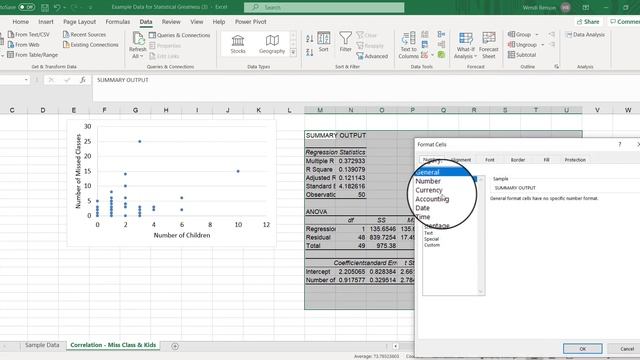This screenshot has width=640, height=360.
Task: Click the Insert Function fx icon
Action: pyautogui.click(x=83, y=80)
